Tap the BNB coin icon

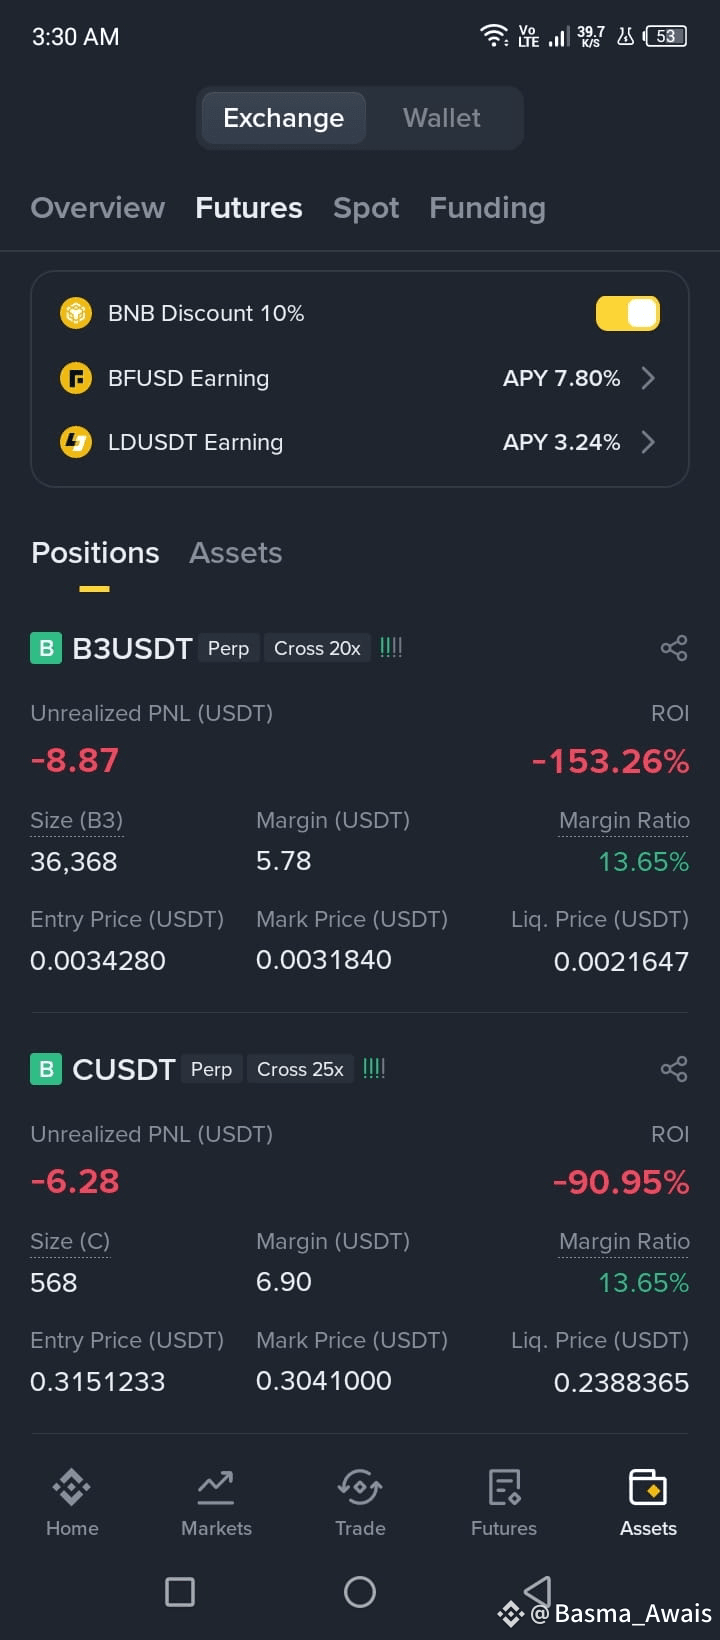point(76,313)
